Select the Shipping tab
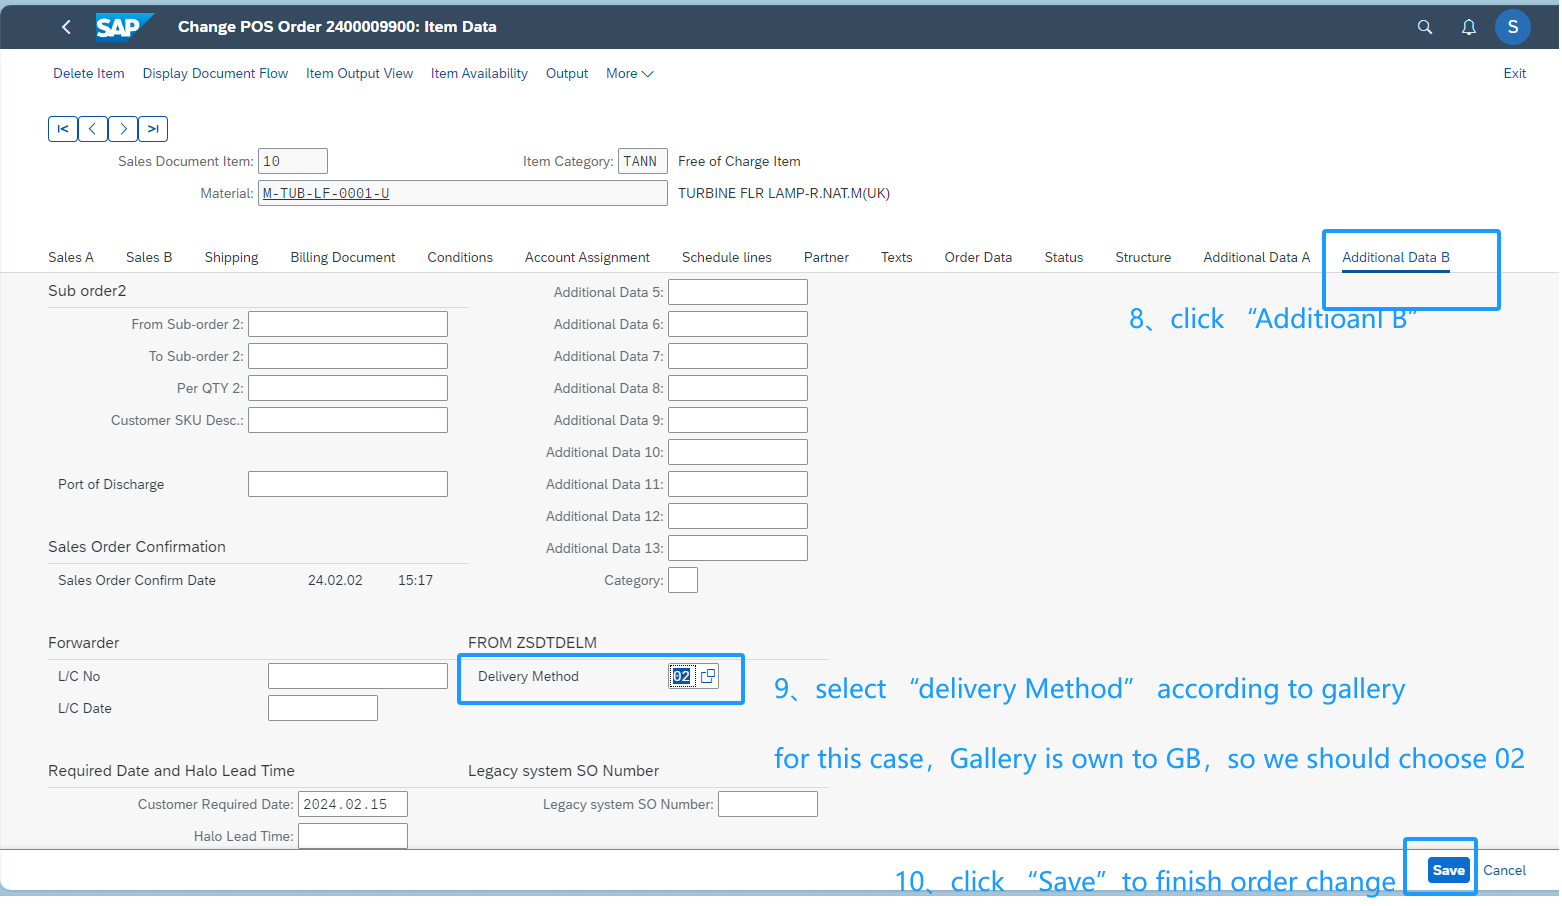Screen dimensions: 1562x906 click(231, 258)
